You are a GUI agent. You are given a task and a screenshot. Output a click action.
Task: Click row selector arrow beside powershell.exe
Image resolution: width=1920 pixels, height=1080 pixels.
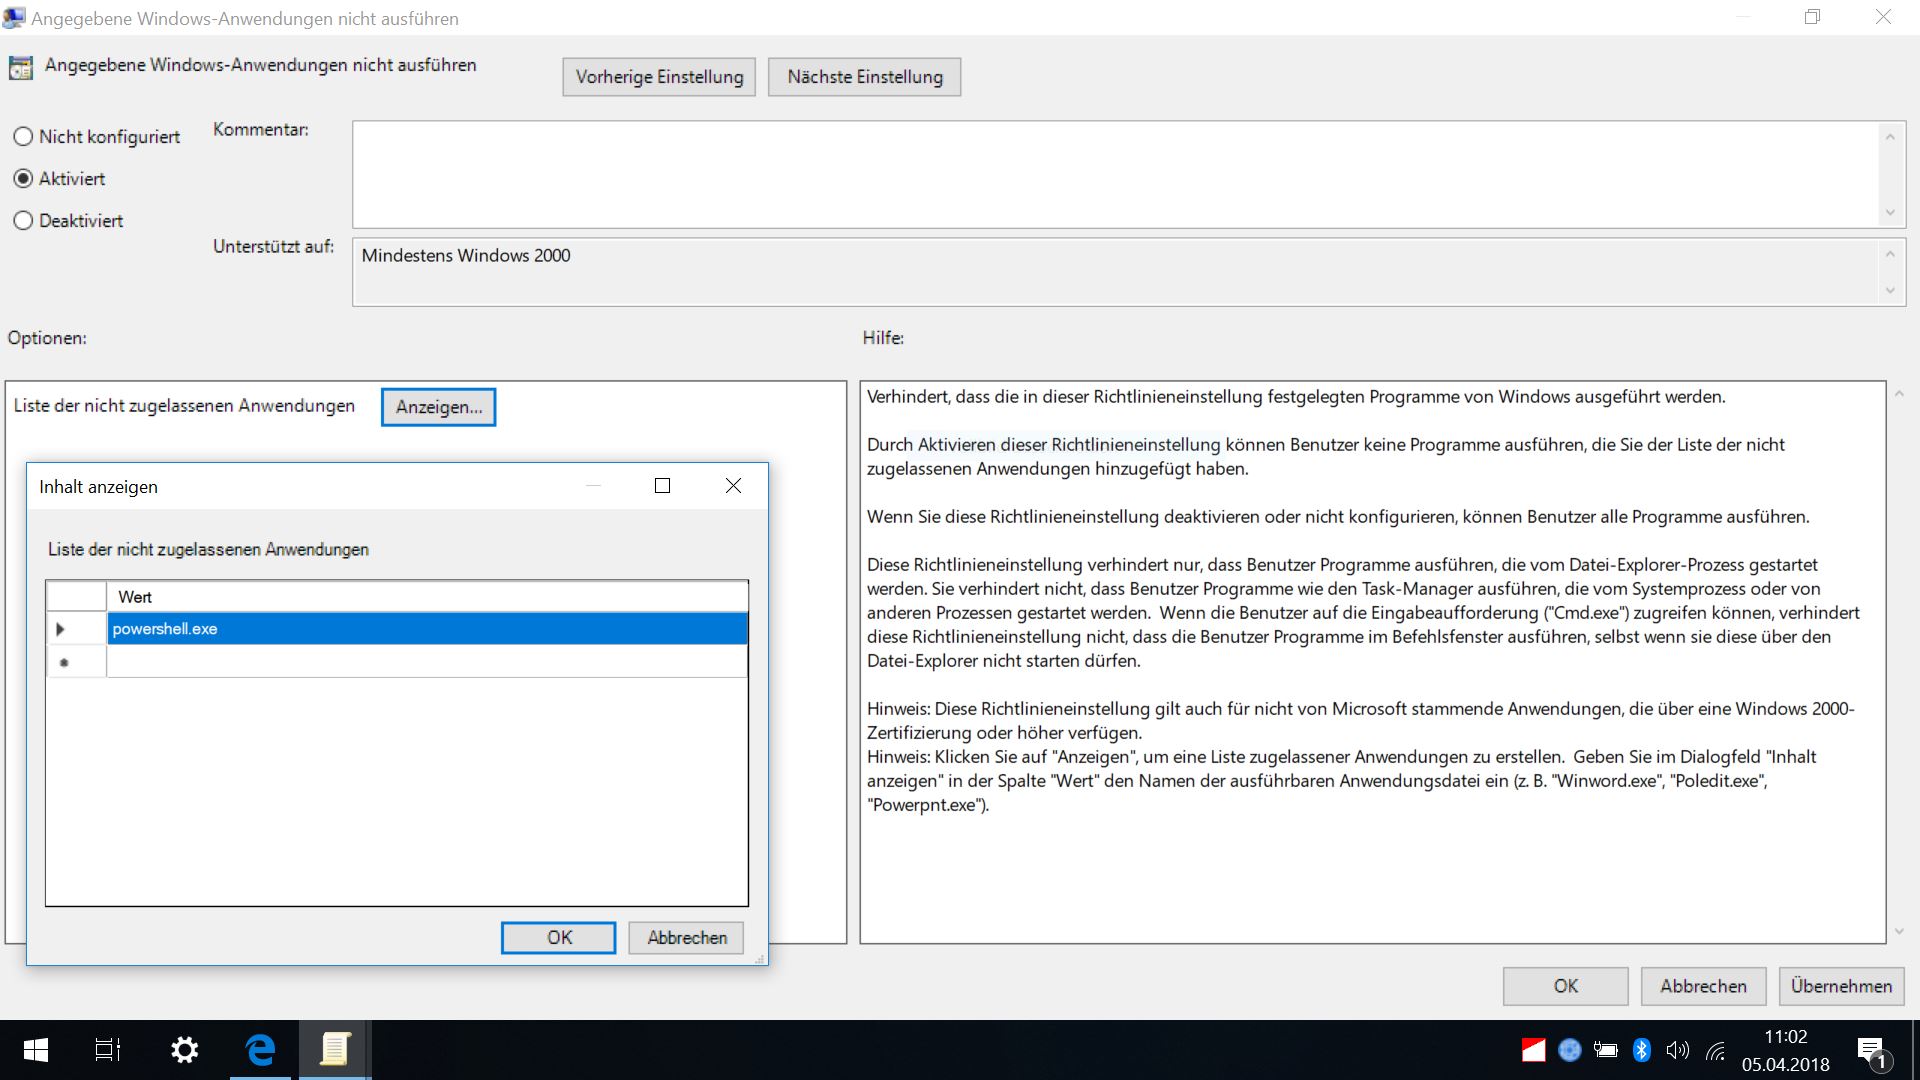62,629
